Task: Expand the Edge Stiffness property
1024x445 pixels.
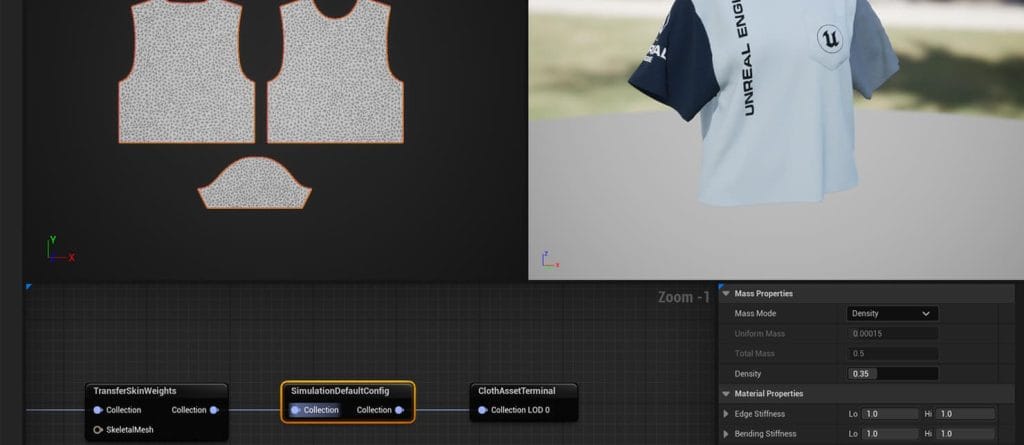Action: 726,414
